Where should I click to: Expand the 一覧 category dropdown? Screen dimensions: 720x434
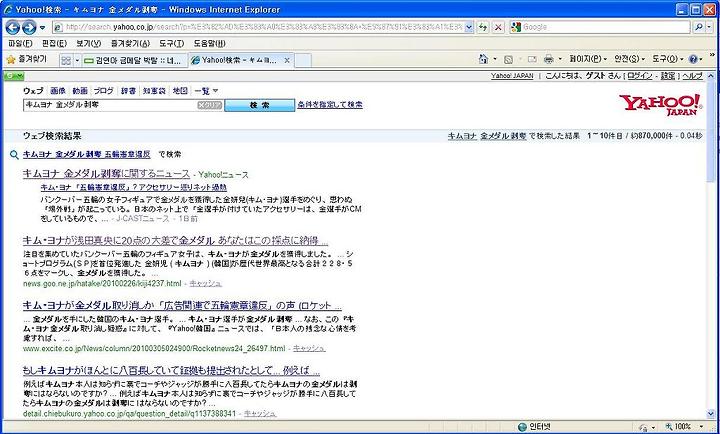point(206,91)
